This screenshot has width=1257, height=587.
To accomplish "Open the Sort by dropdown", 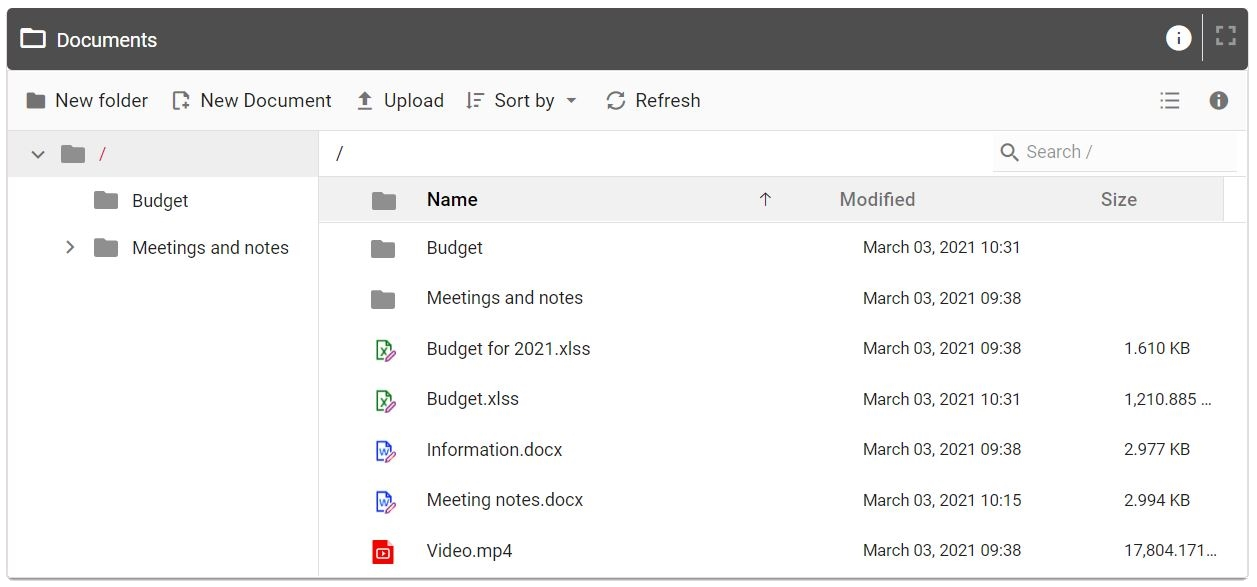I will pyautogui.click(x=522, y=101).
